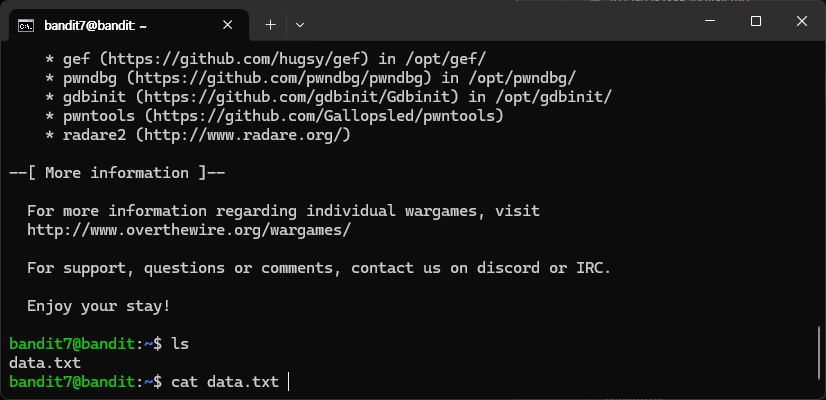Image resolution: width=826 pixels, height=400 pixels.
Task: Expand the new tab profile dropdown
Action: [x=300, y=25]
